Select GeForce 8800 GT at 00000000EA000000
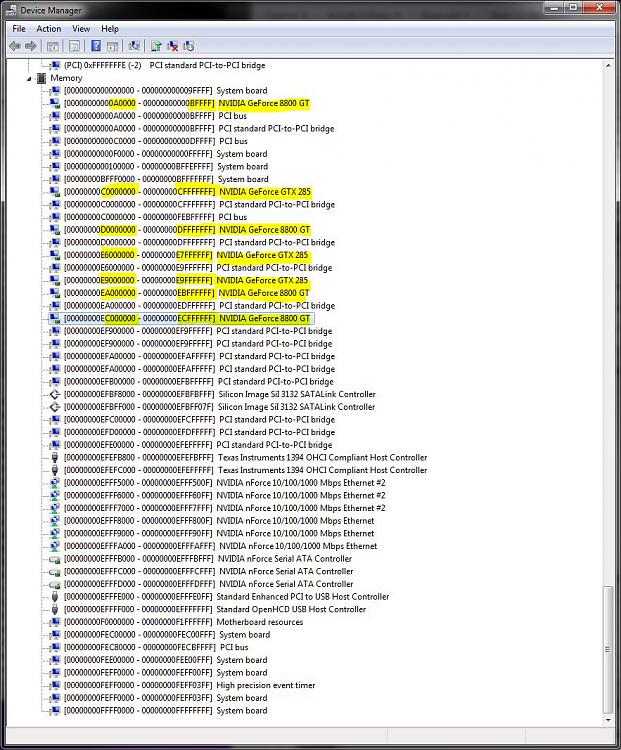The image size is (621, 750). (187, 293)
